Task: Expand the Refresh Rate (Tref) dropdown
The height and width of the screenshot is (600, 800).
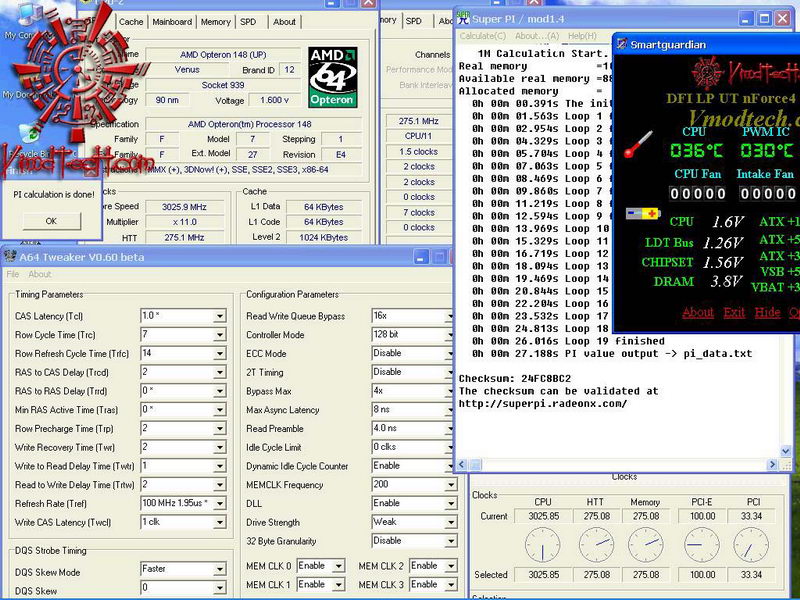Action: (x=219, y=504)
